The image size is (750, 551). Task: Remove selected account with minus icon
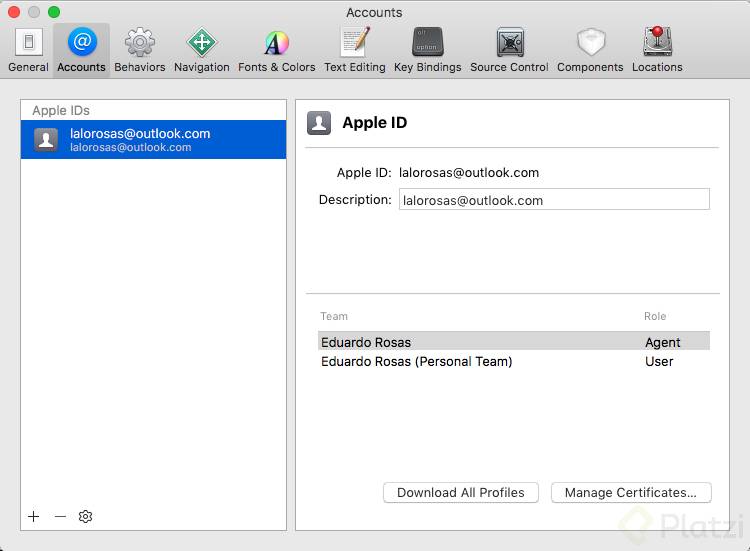pyautogui.click(x=60, y=517)
